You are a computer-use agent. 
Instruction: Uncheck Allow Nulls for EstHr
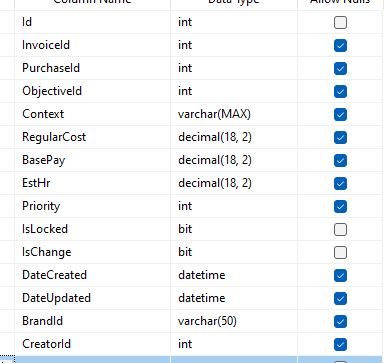[x=340, y=183]
